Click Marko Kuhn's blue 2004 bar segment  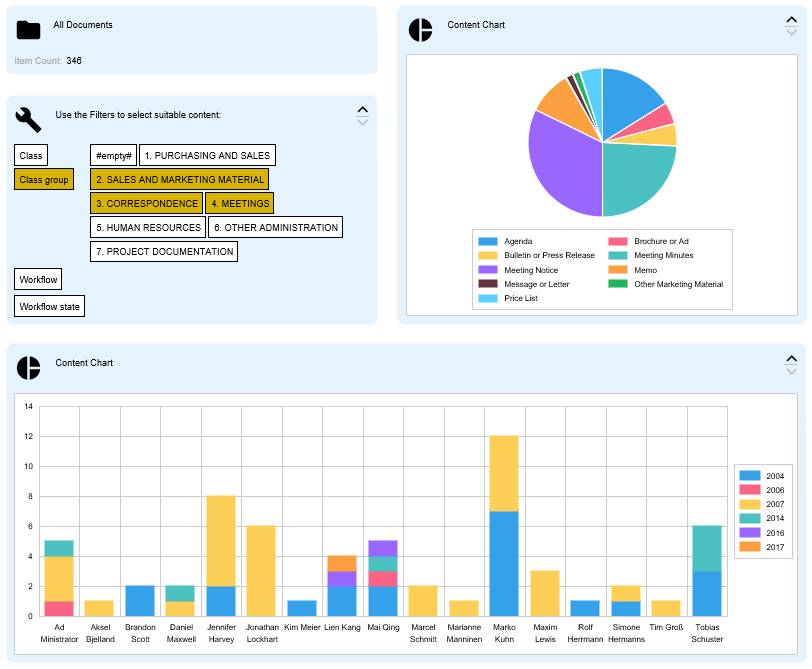(x=504, y=563)
